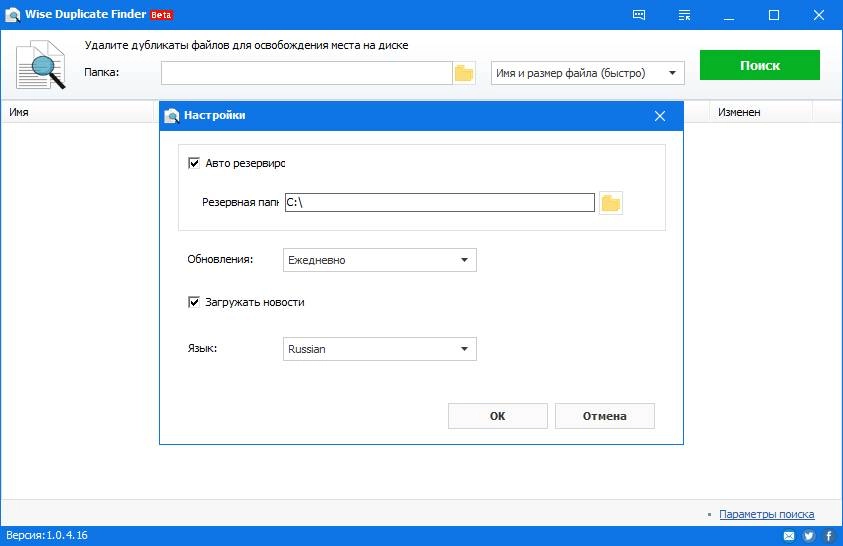843x546 pixels.
Task: Open the Twitter icon in status bar
Action: [809, 536]
